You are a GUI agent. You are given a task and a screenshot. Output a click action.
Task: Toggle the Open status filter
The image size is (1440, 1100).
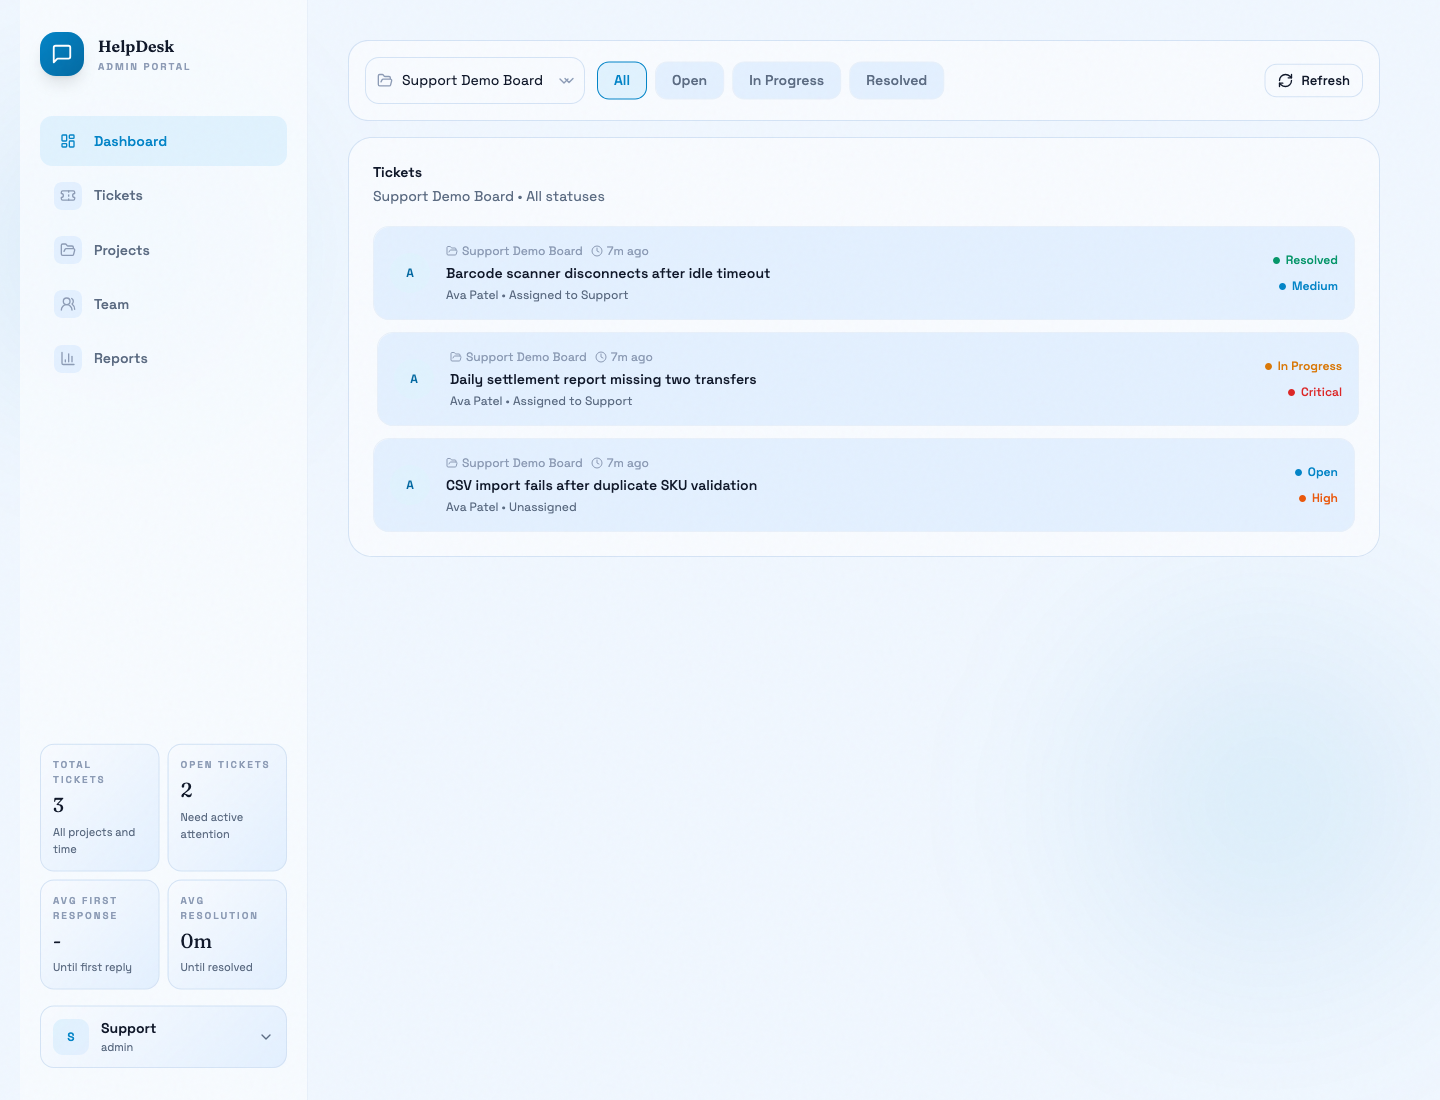689,81
